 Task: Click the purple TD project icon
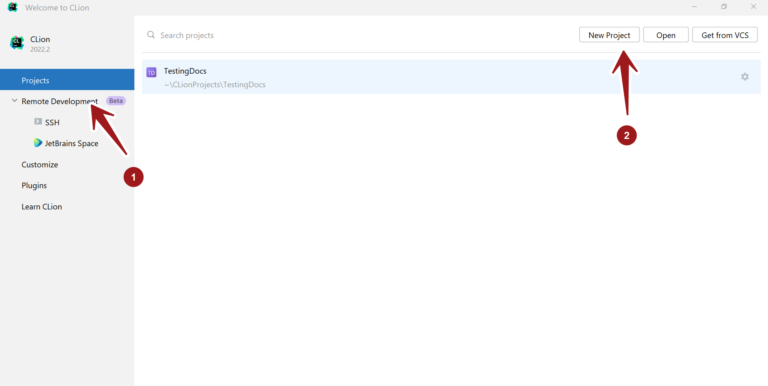tap(151, 72)
